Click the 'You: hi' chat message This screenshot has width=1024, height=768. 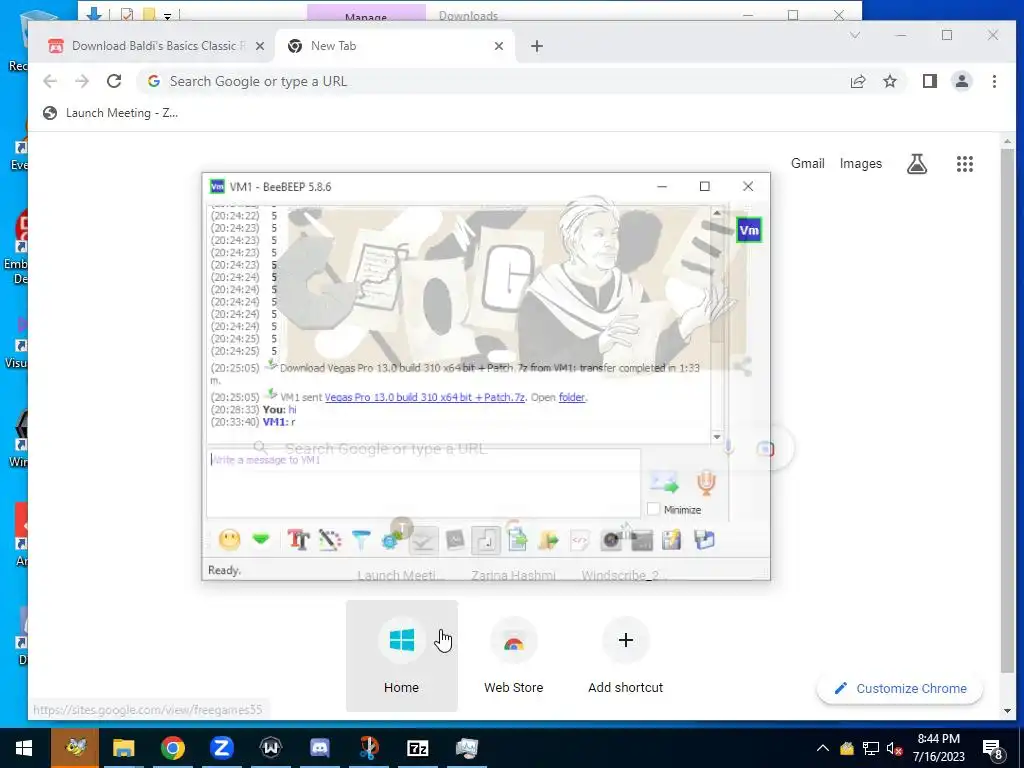[x=280, y=409]
